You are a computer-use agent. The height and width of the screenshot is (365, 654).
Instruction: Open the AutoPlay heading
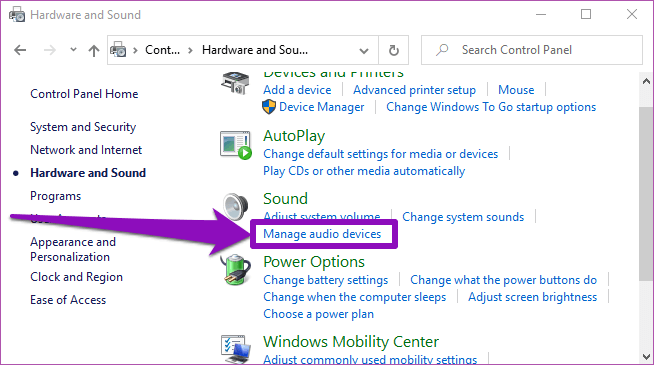coord(294,136)
